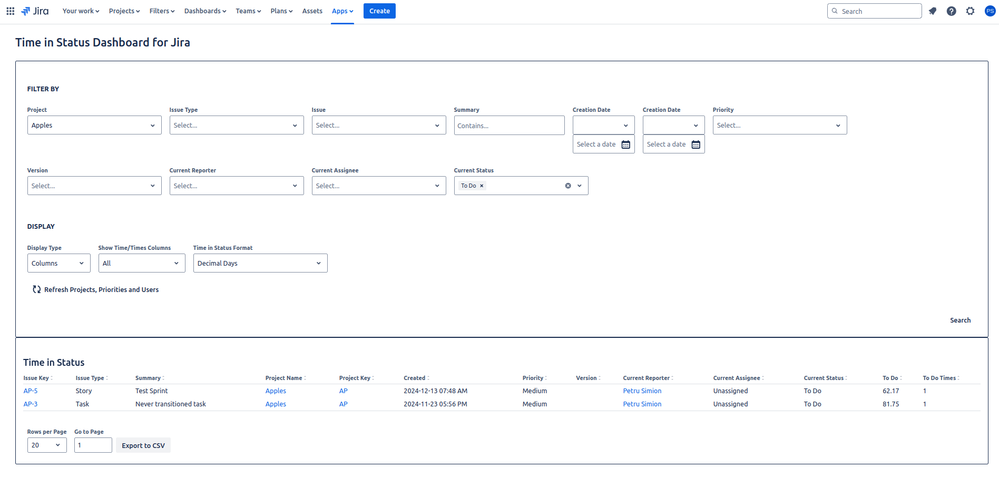Sort by Current Assignee column
This screenshot has height=485, width=999.
738,378
